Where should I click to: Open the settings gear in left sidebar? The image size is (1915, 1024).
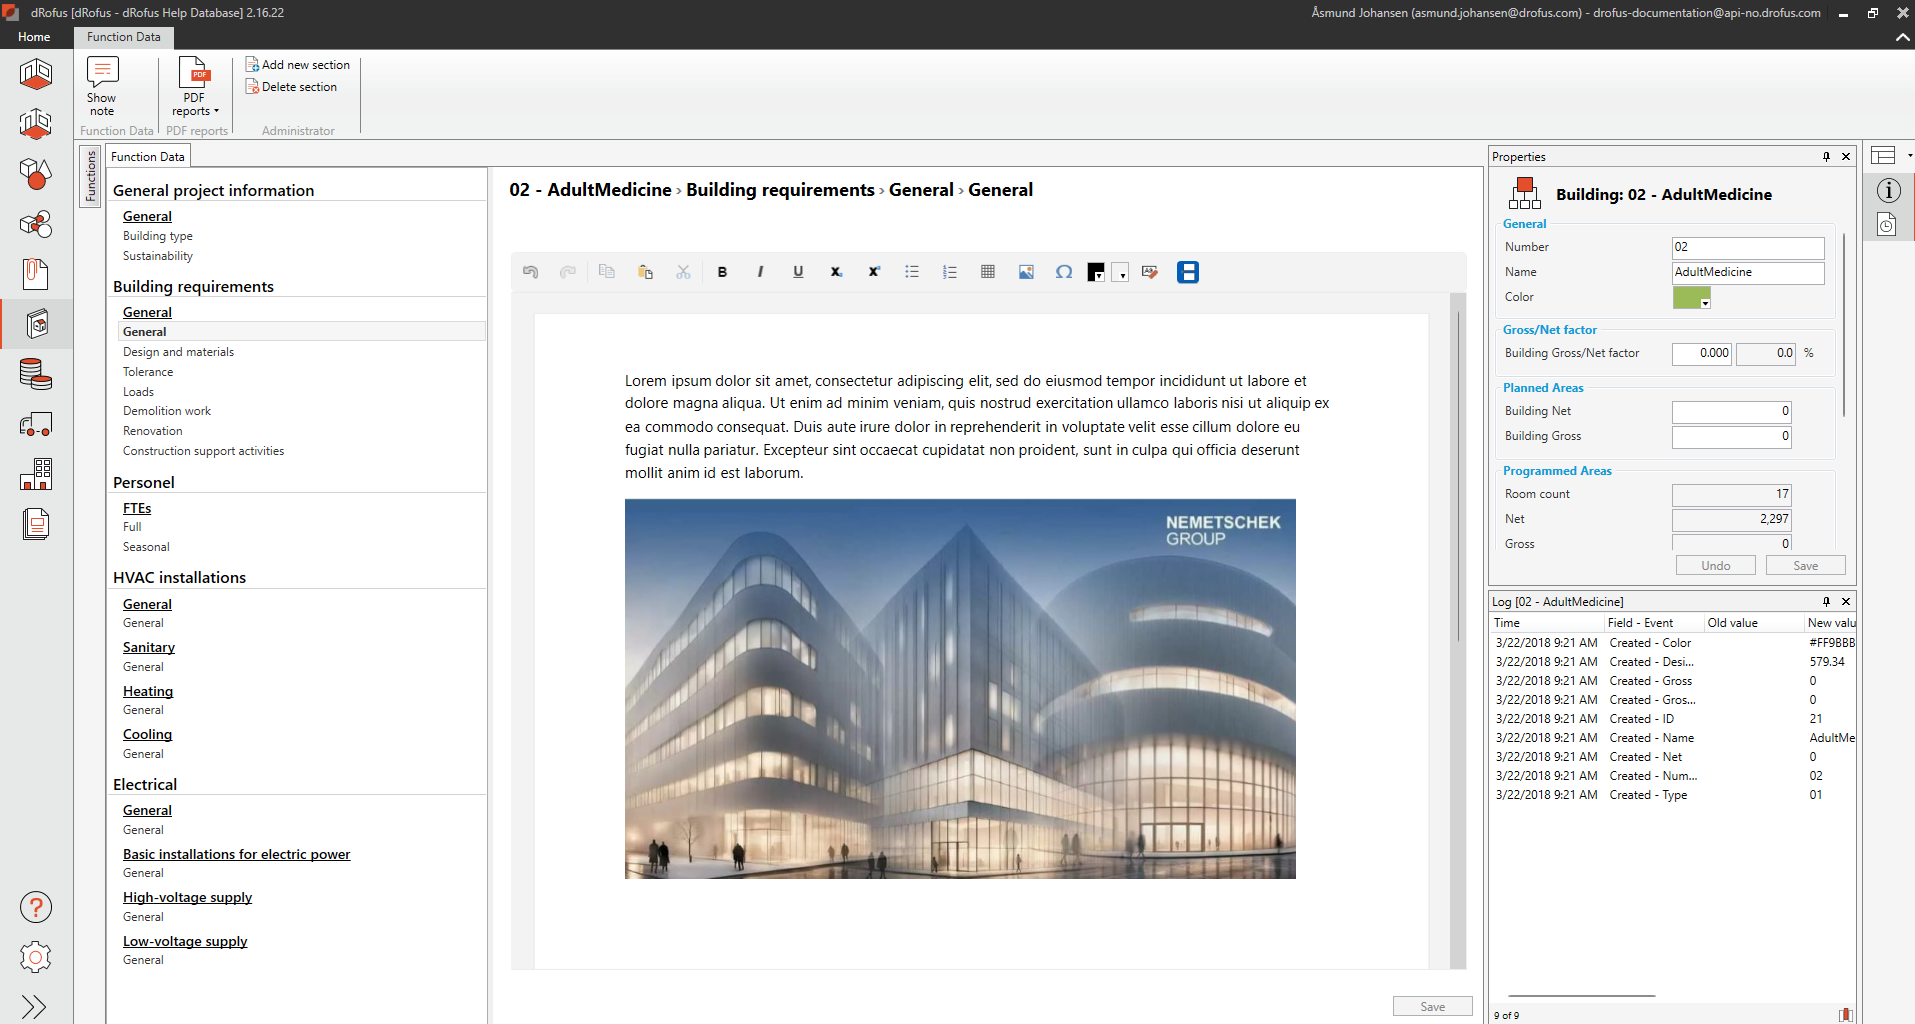[36, 957]
